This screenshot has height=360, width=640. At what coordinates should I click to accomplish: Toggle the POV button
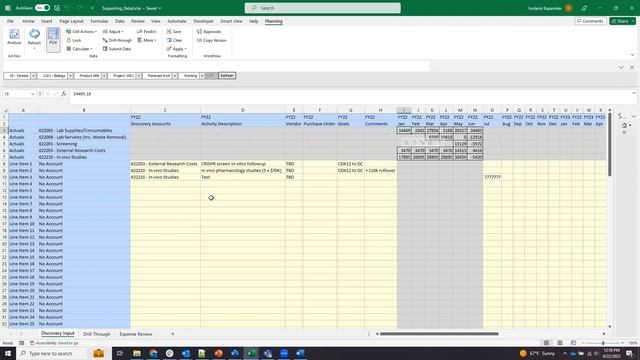(x=53, y=40)
